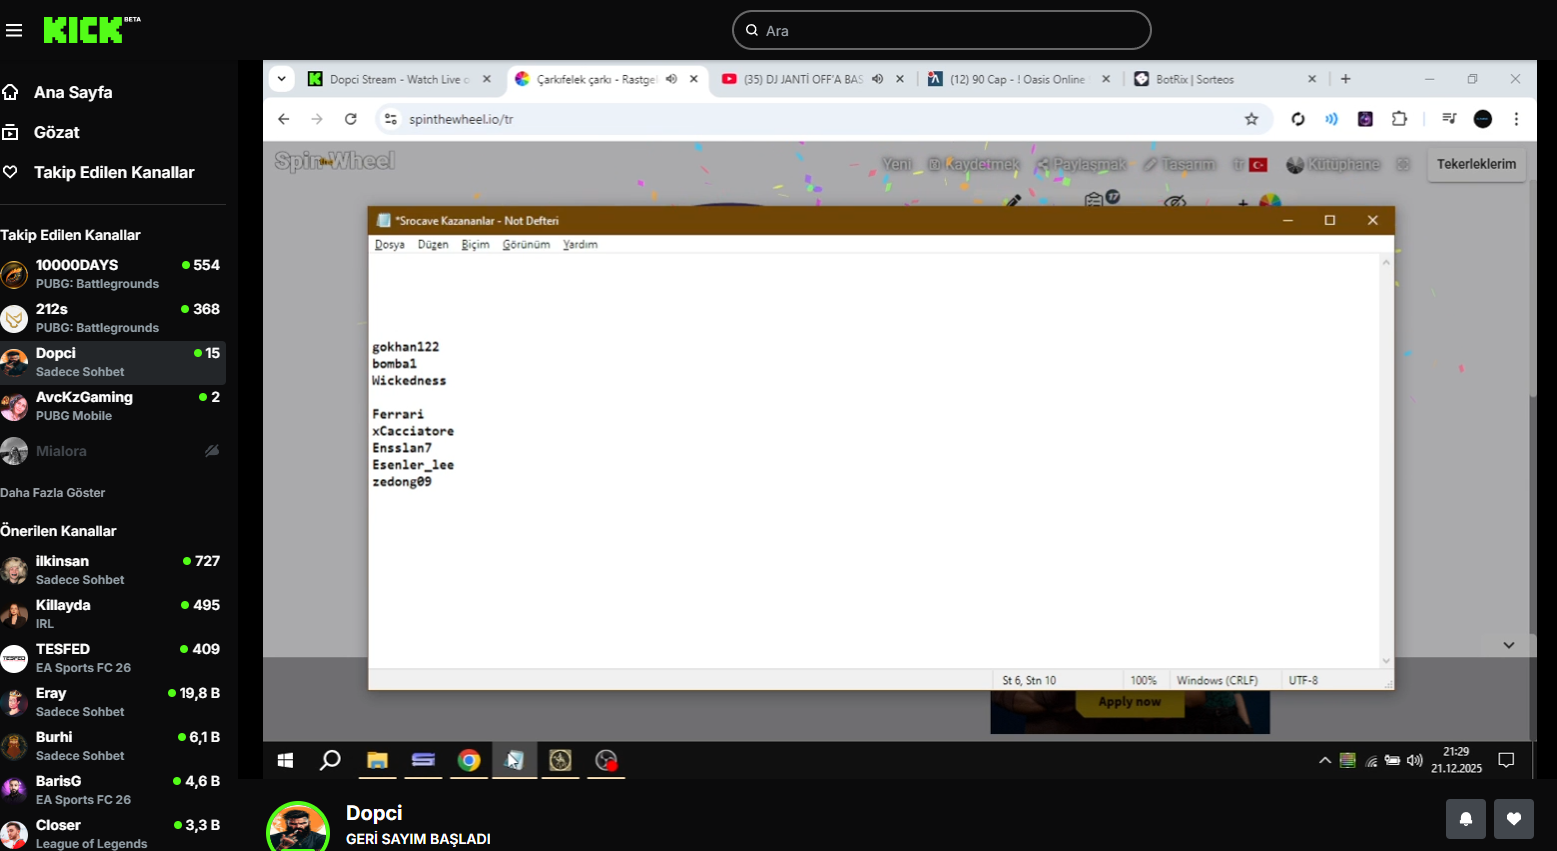This screenshot has width=1557, height=851.
Task: Click the gokhan122 line in Notepad
Action: click(406, 347)
